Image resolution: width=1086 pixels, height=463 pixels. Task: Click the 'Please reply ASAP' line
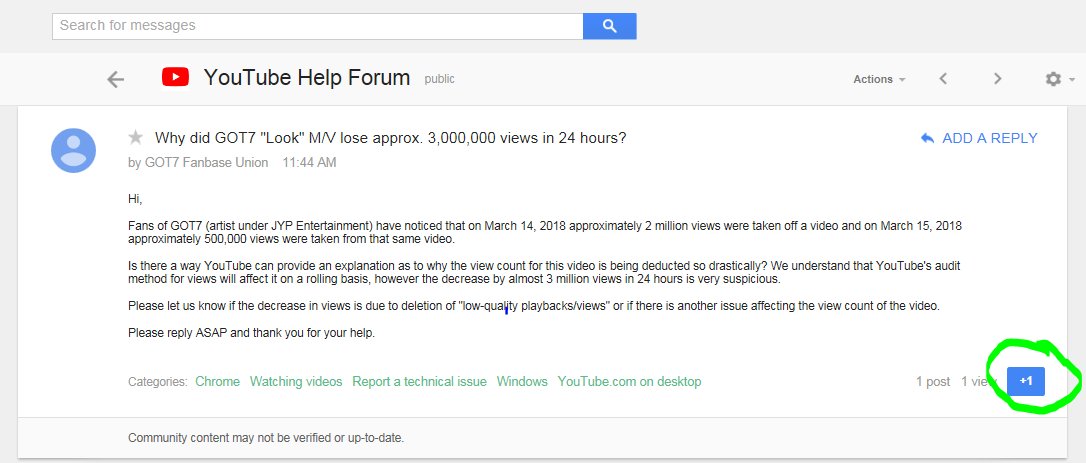(x=251, y=333)
